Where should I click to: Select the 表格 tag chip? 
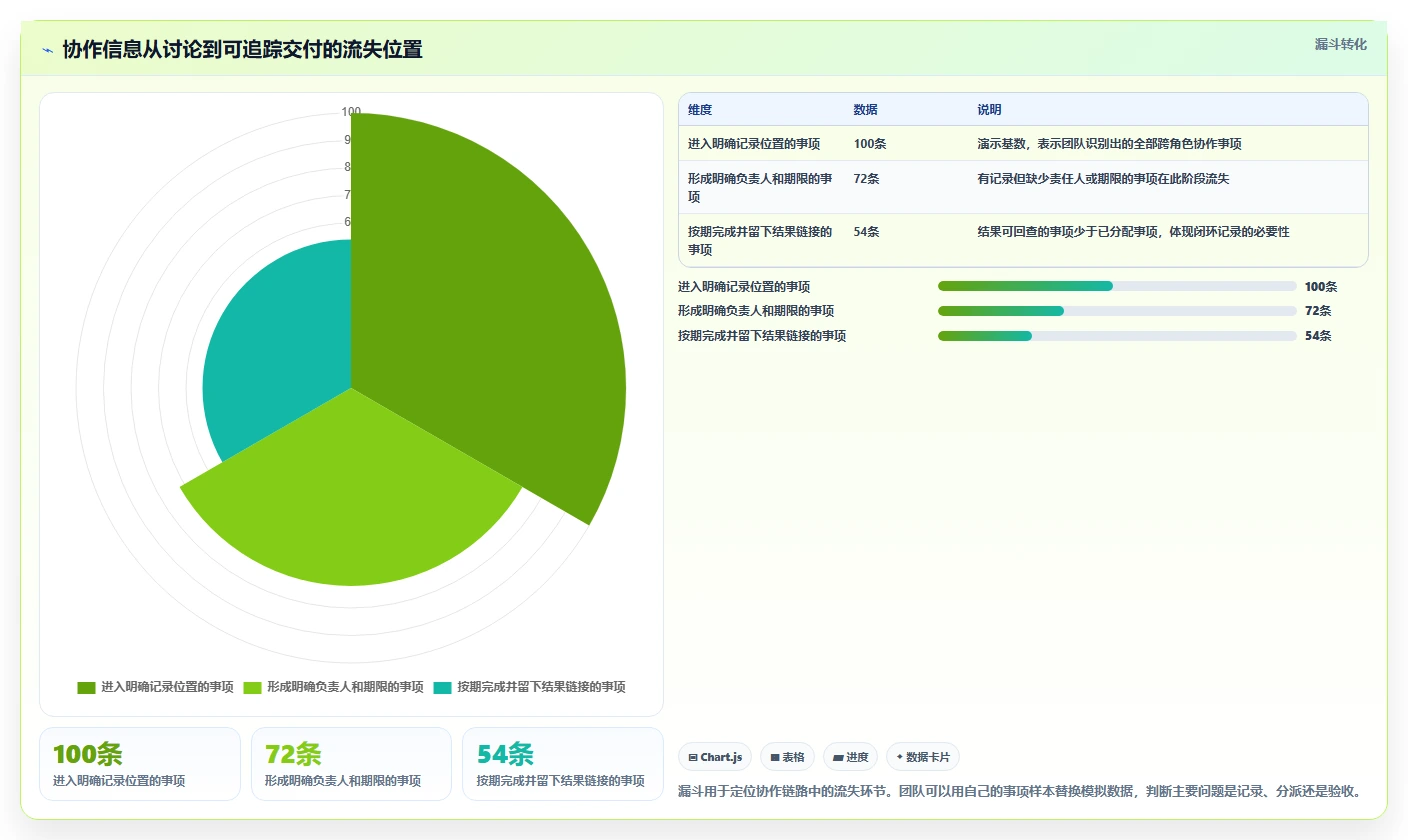(x=787, y=757)
